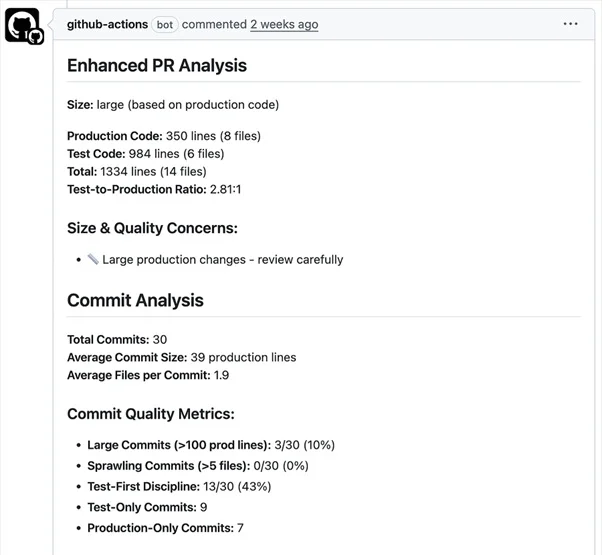Click the "2 weeks ago" timestamp link

pyautogui.click(x=284, y=24)
